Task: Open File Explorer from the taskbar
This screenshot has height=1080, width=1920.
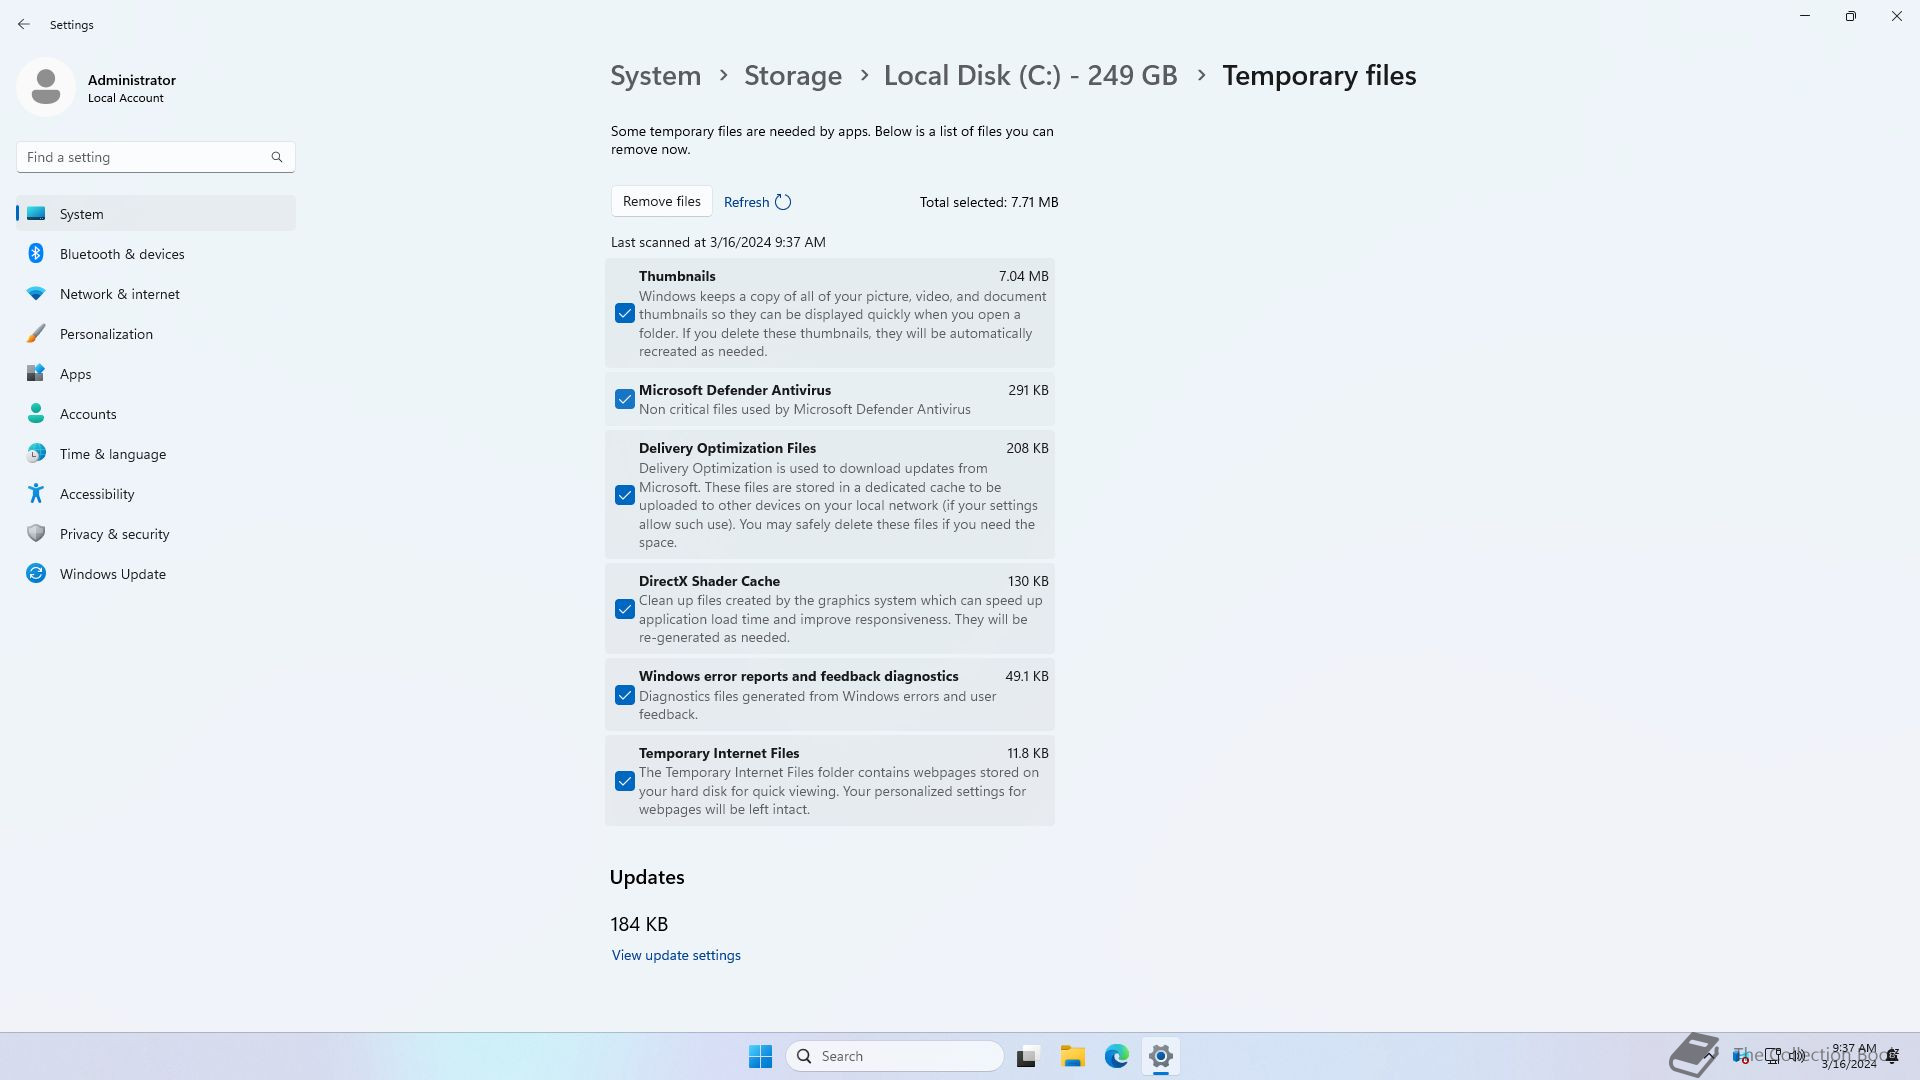Action: click(1072, 1056)
